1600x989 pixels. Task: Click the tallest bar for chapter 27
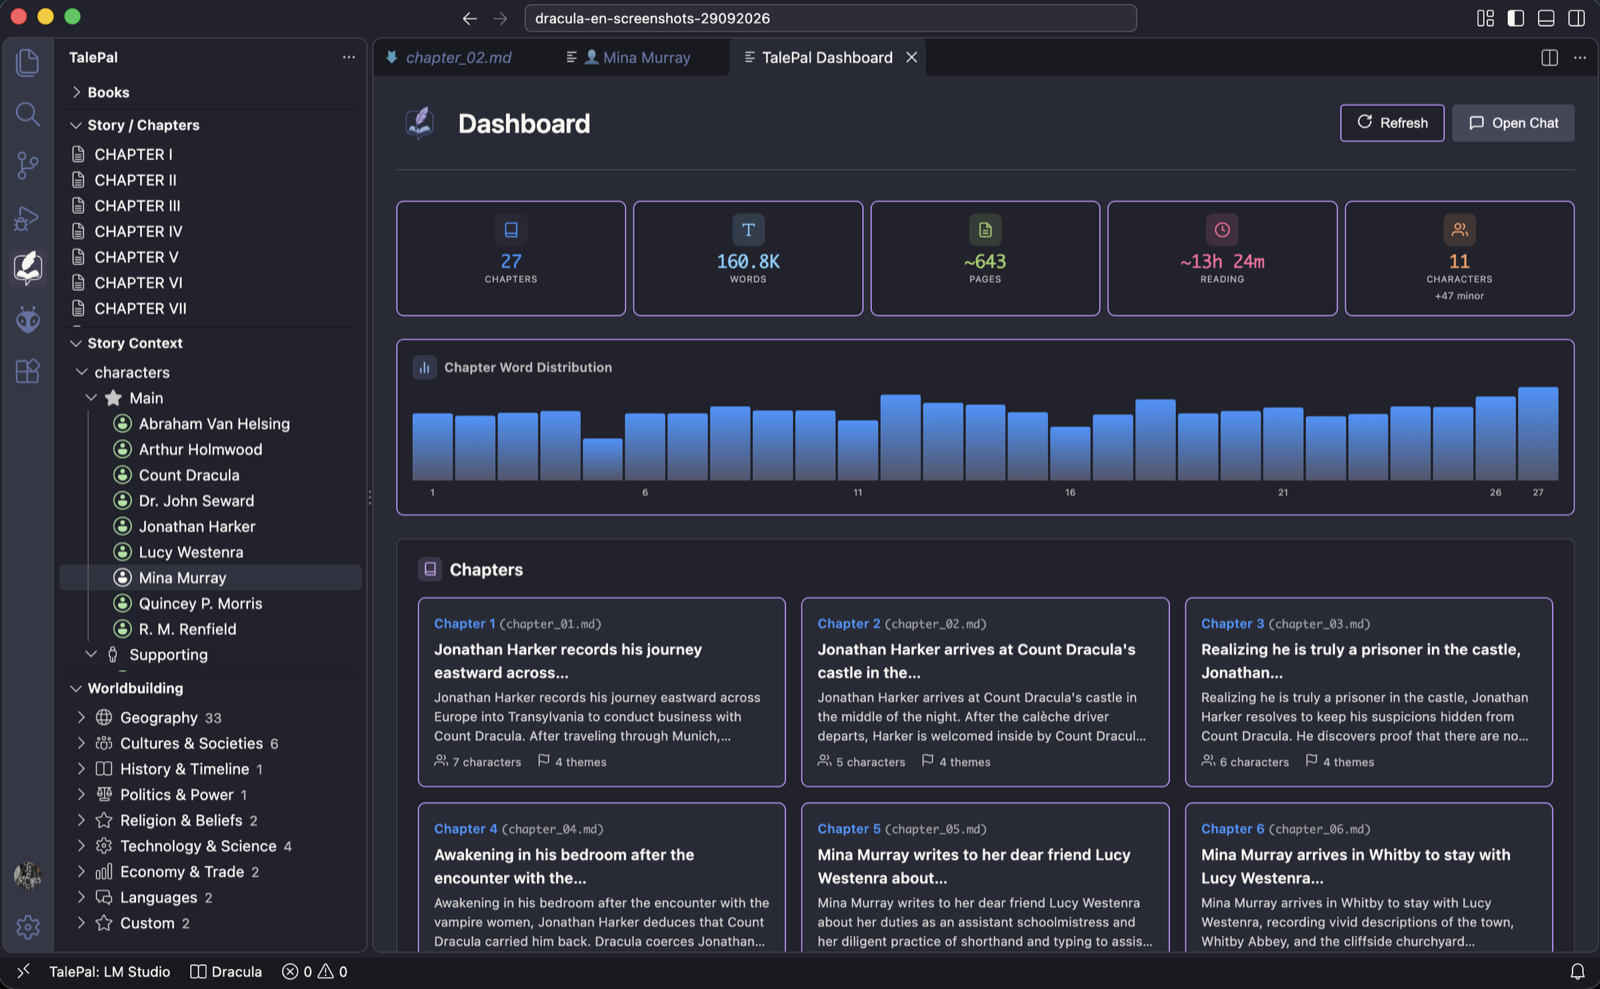pyautogui.click(x=1538, y=433)
